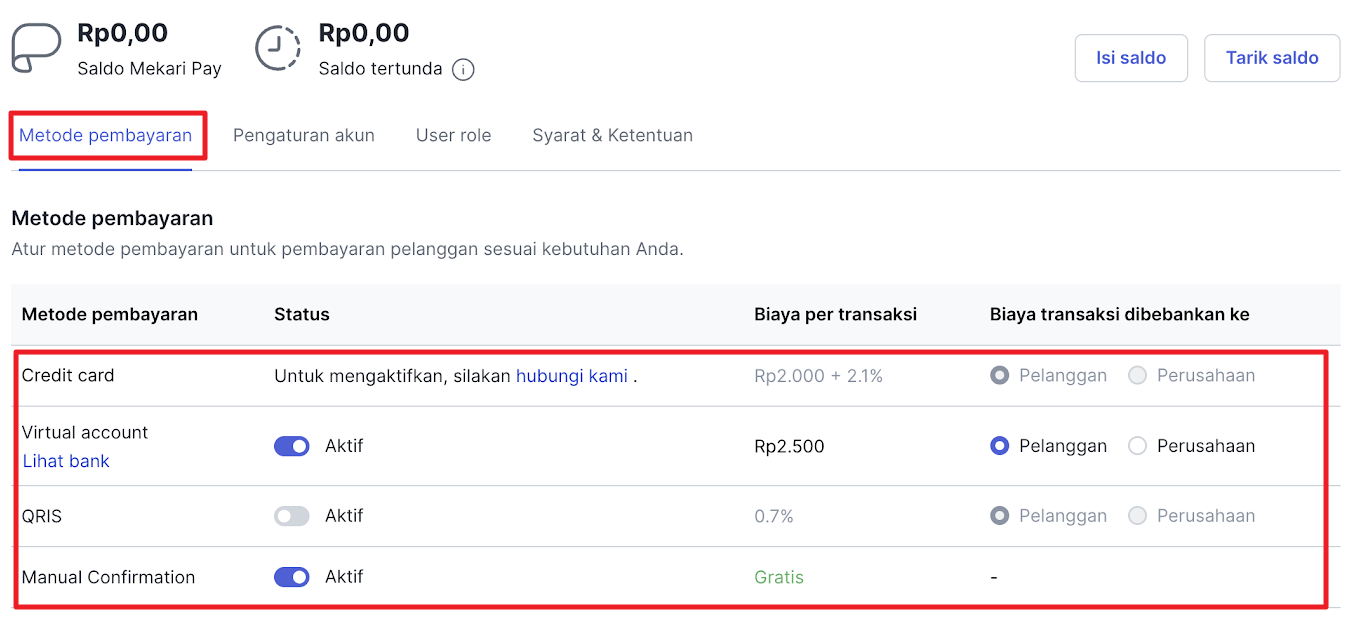Open the Metode pembayaran tab

pyautogui.click(x=106, y=135)
